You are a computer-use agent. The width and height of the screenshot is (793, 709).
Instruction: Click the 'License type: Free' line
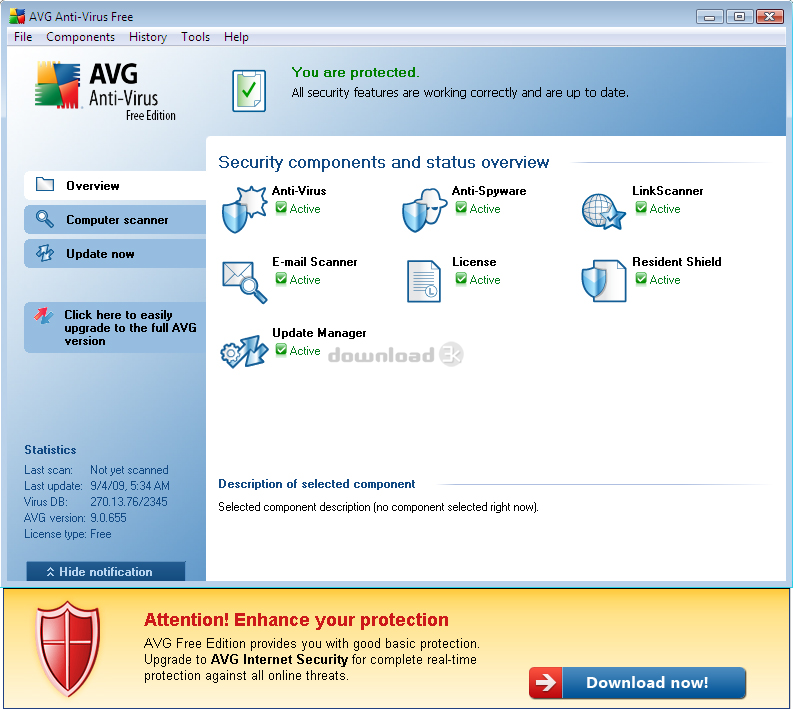68,534
